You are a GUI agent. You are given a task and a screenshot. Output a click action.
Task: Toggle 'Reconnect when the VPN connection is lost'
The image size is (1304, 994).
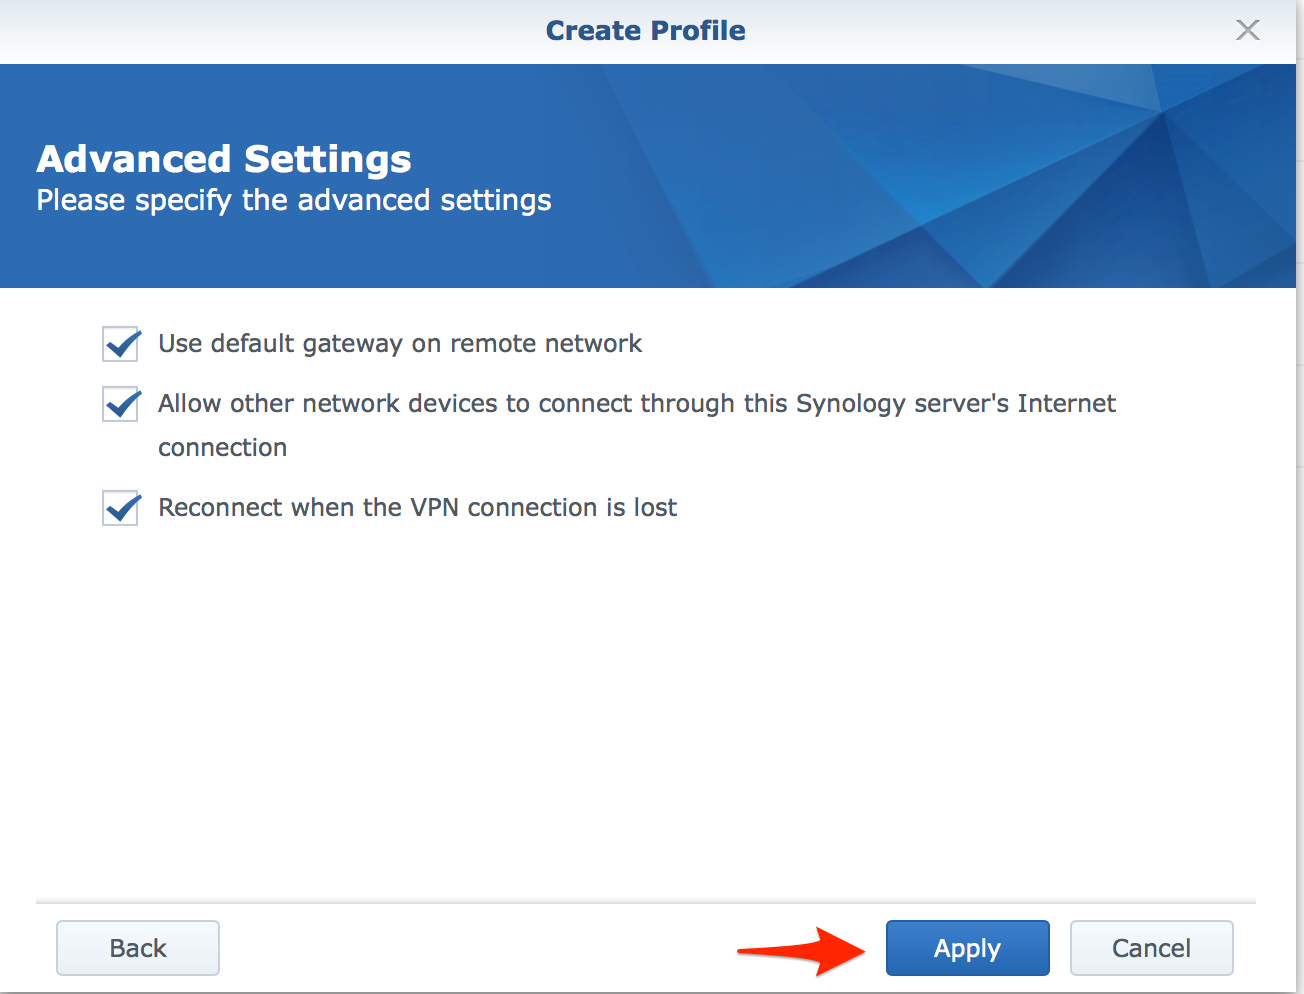tap(120, 508)
